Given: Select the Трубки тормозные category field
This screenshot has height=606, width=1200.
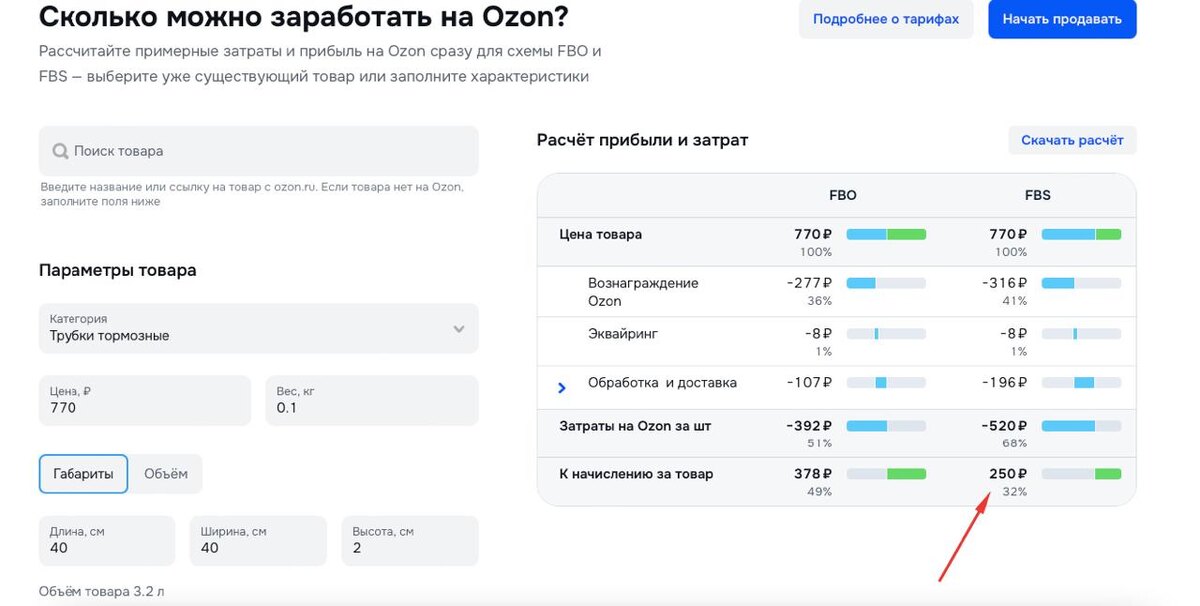Looking at the screenshot, I should click(240, 328).
